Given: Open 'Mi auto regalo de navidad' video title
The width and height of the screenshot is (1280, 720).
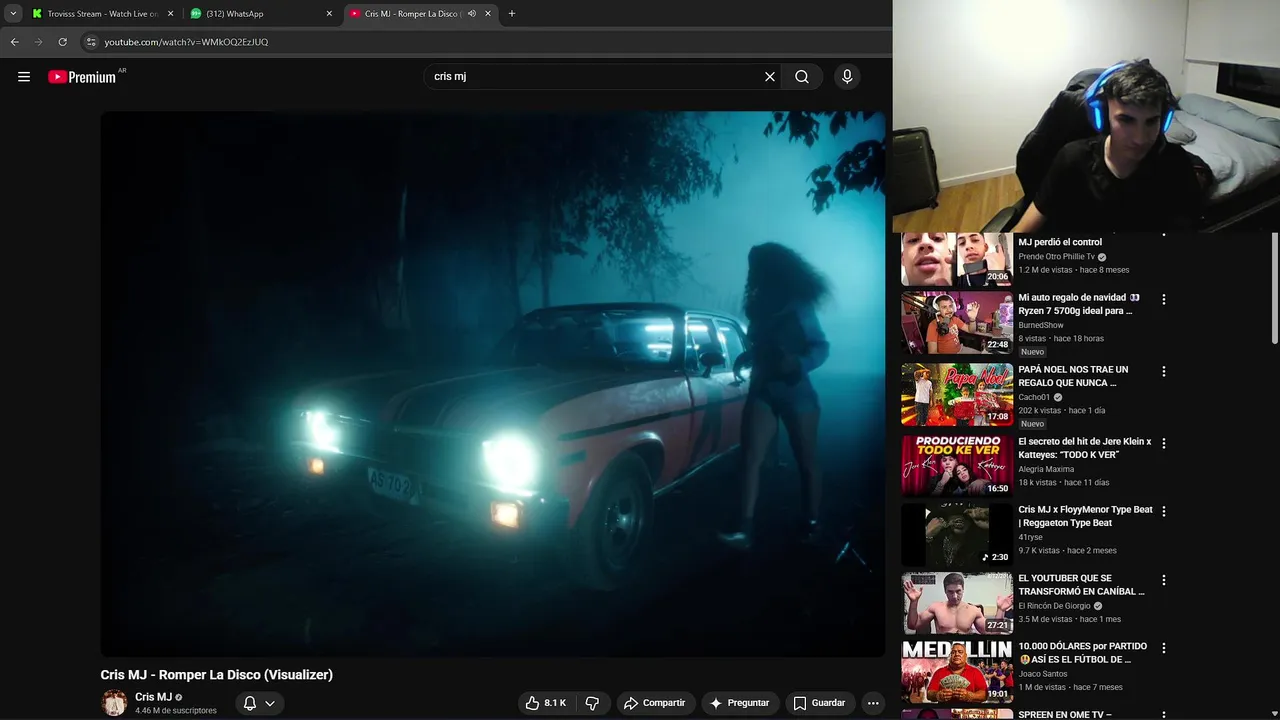Looking at the screenshot, I should [x=1079, y=304].
